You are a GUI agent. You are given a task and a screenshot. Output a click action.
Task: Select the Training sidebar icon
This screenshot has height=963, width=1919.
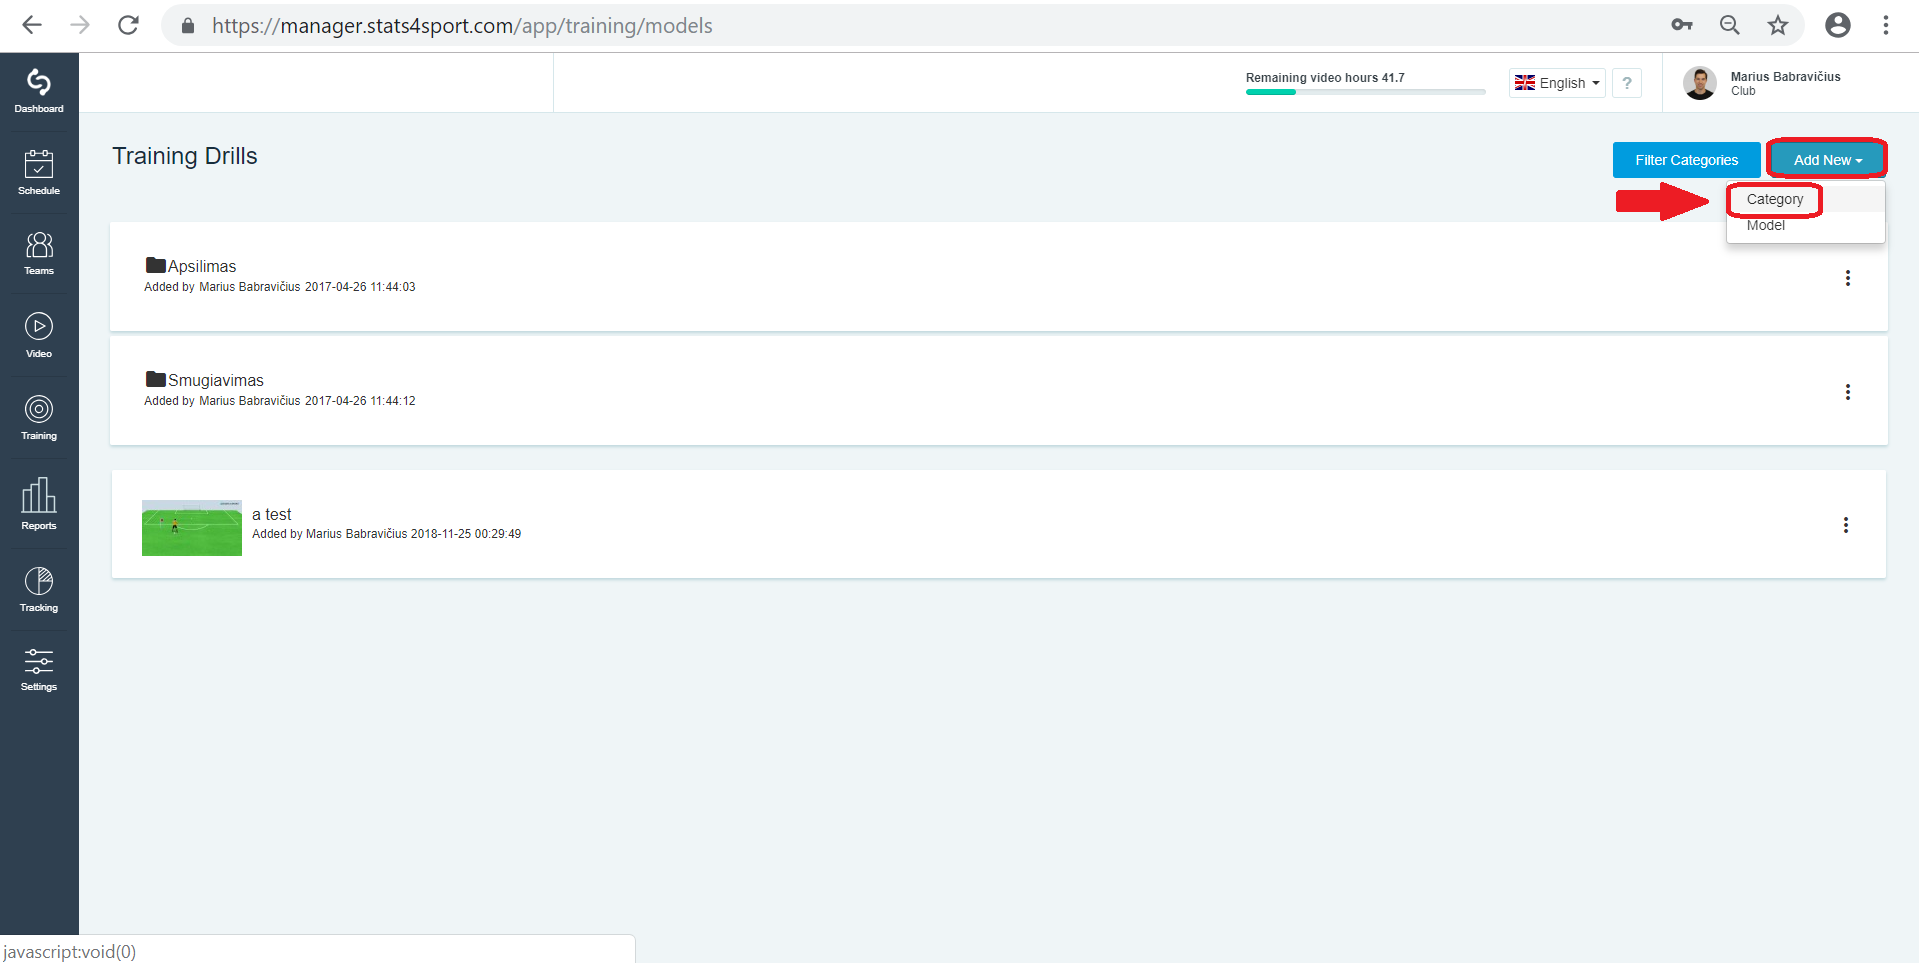pyautogui.click(x=39, y=417)
